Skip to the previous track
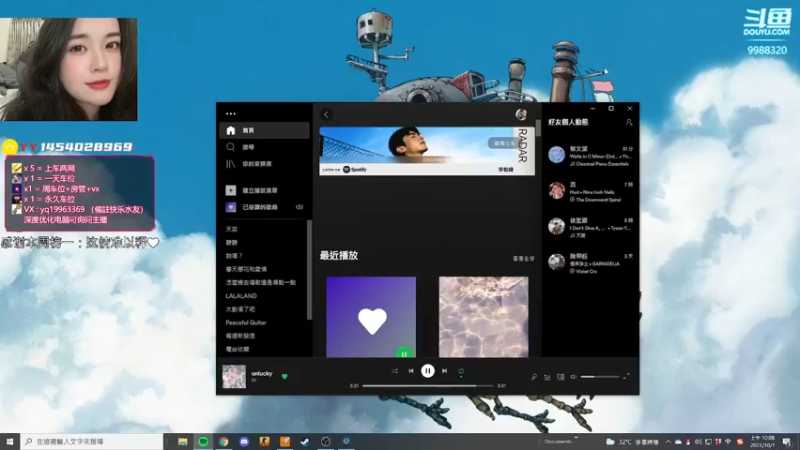 [x=411, y=371]
